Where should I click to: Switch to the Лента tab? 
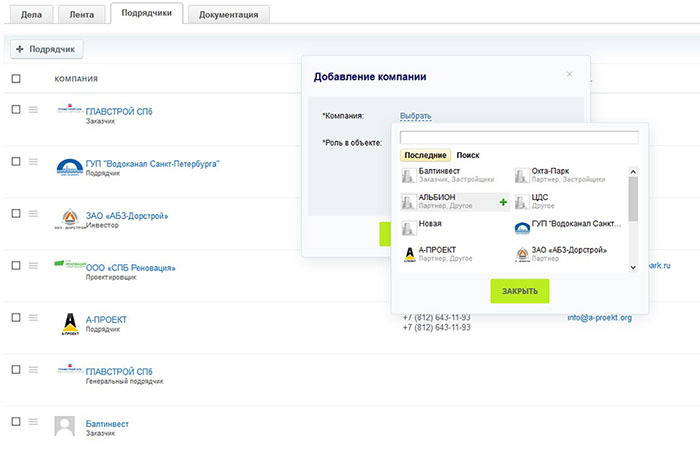(x=81, y=14)
